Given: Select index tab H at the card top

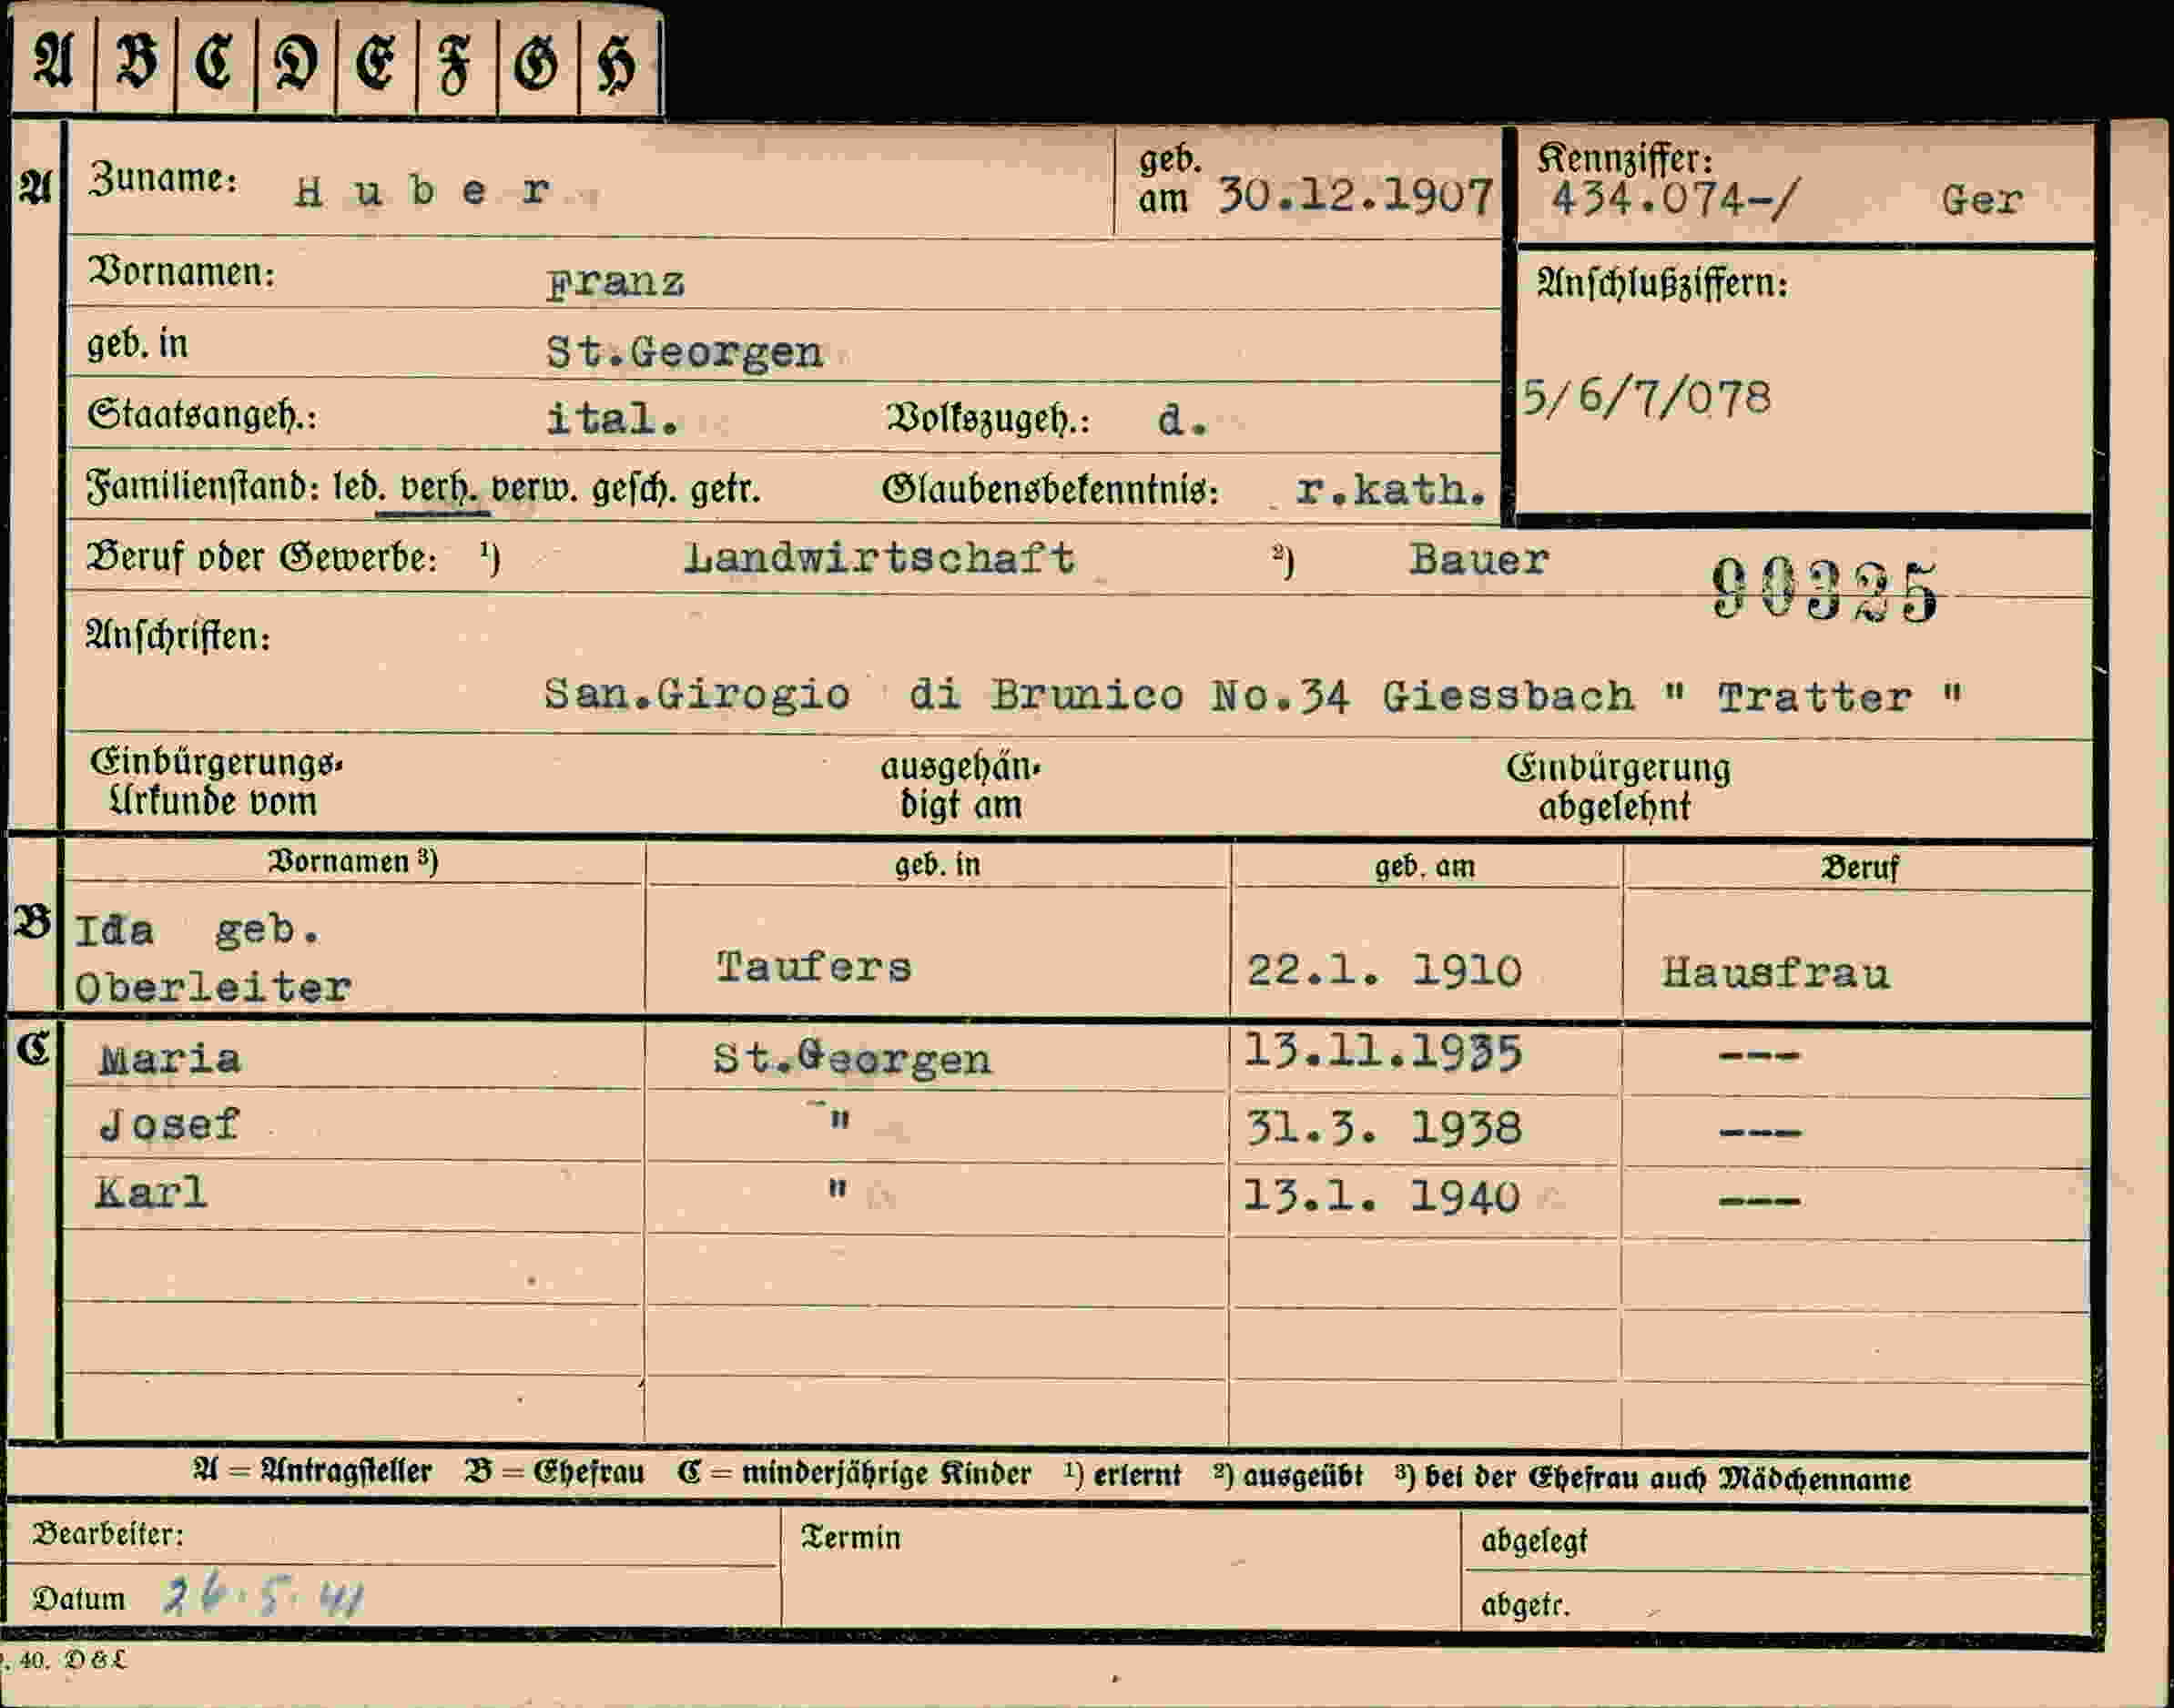Looking at the screenshot, I should pos(618,62).
